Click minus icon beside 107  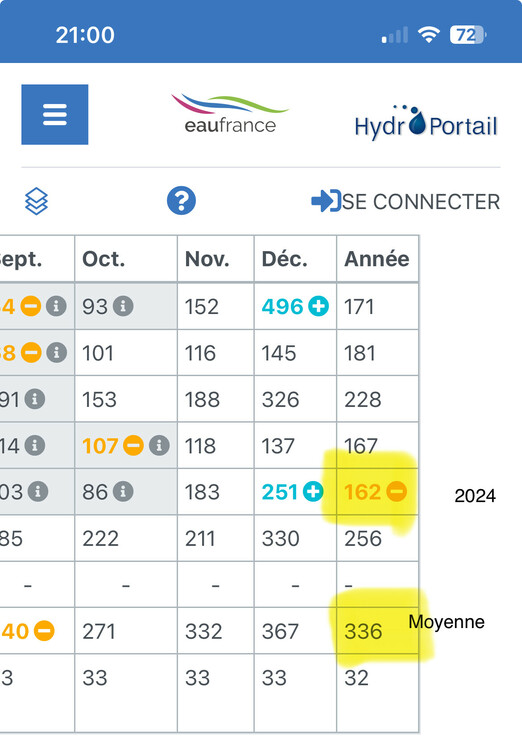133,446
